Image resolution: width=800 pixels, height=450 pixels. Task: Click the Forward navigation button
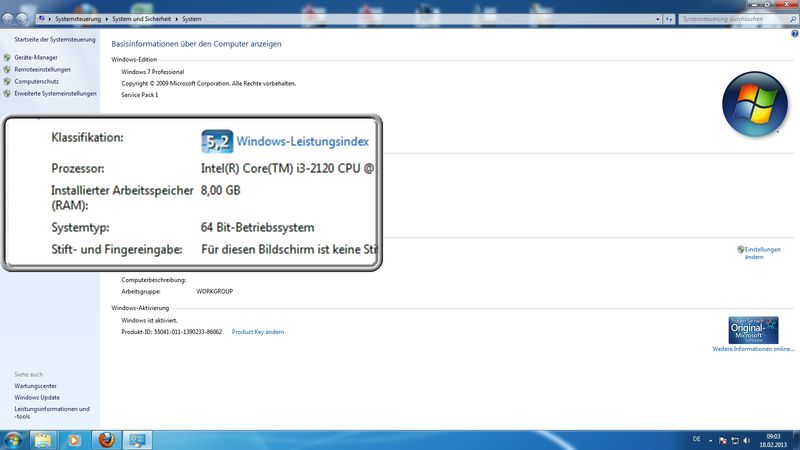pyautogui.click(x=22, y=19)
